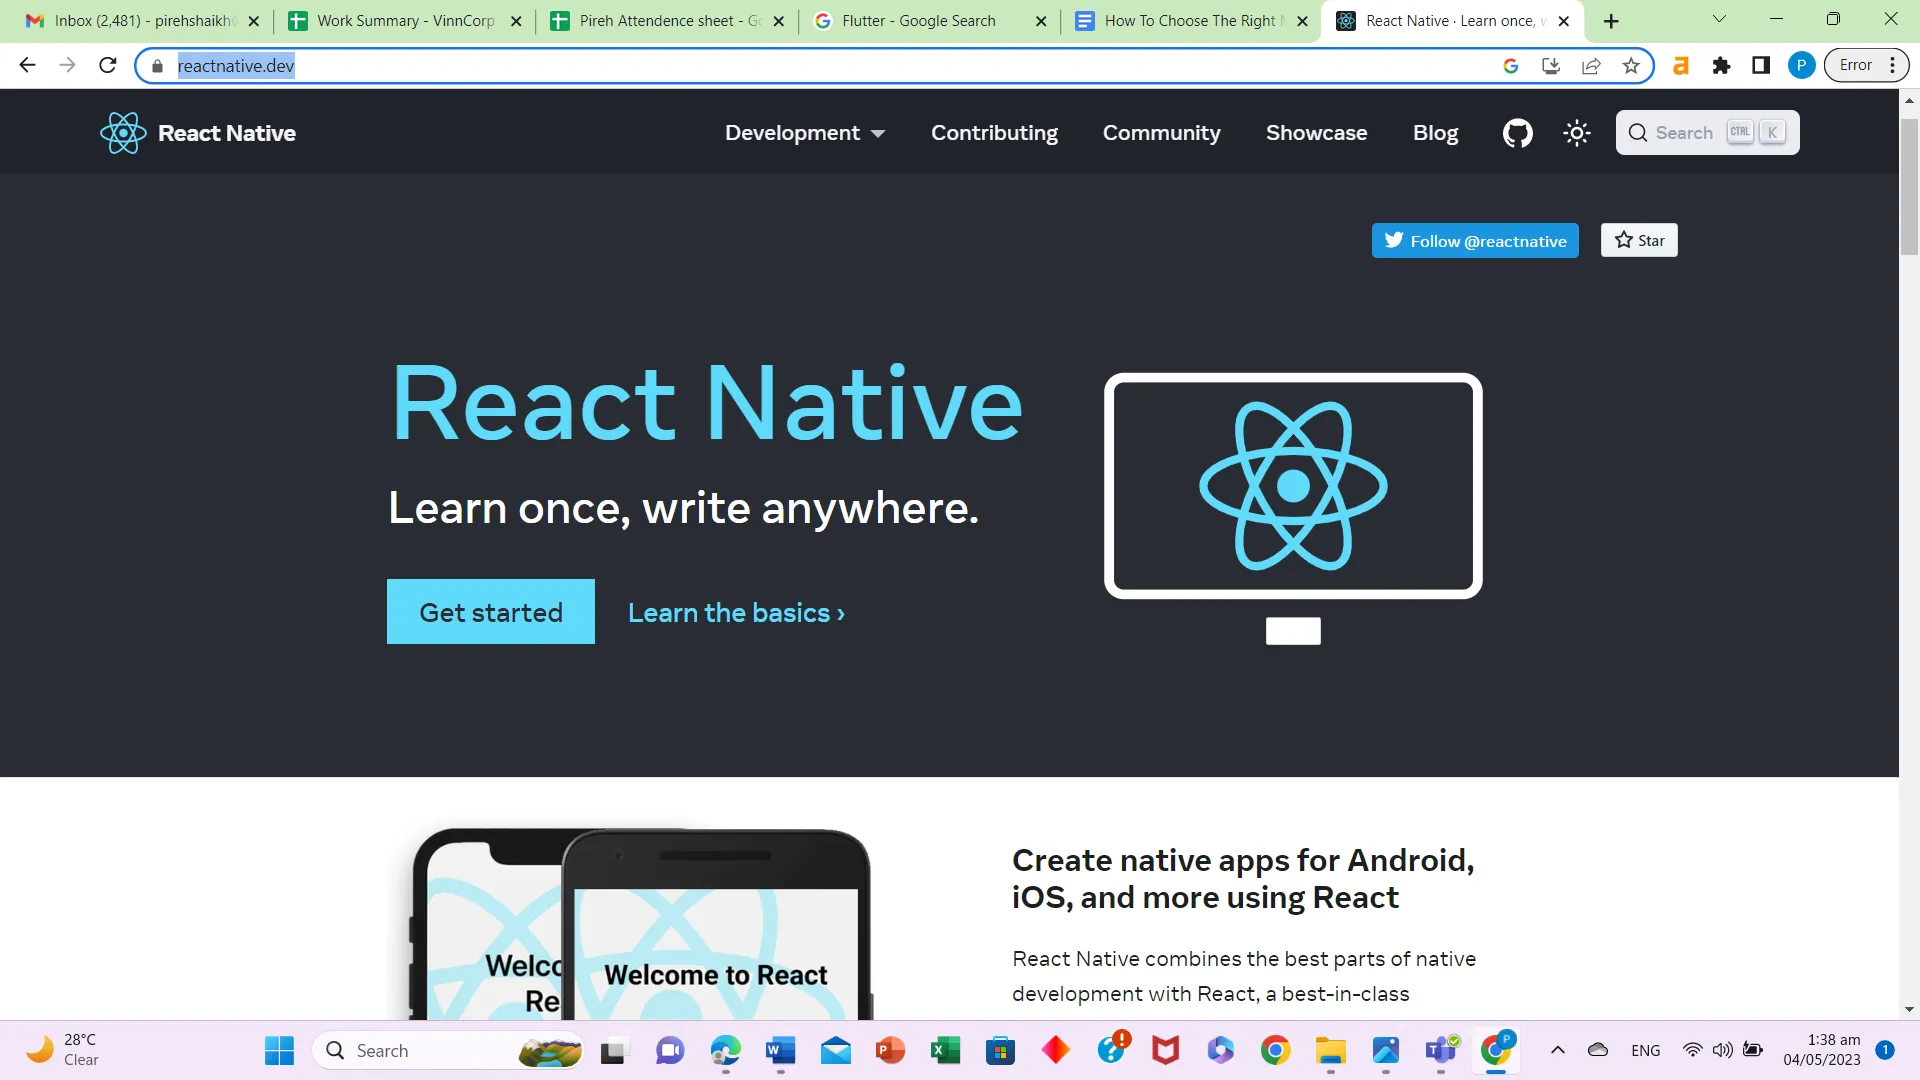This screenshot has width=1920, height=1080.
Task: Open Excel from taskbar
Action: click(x=945, y=1050)
